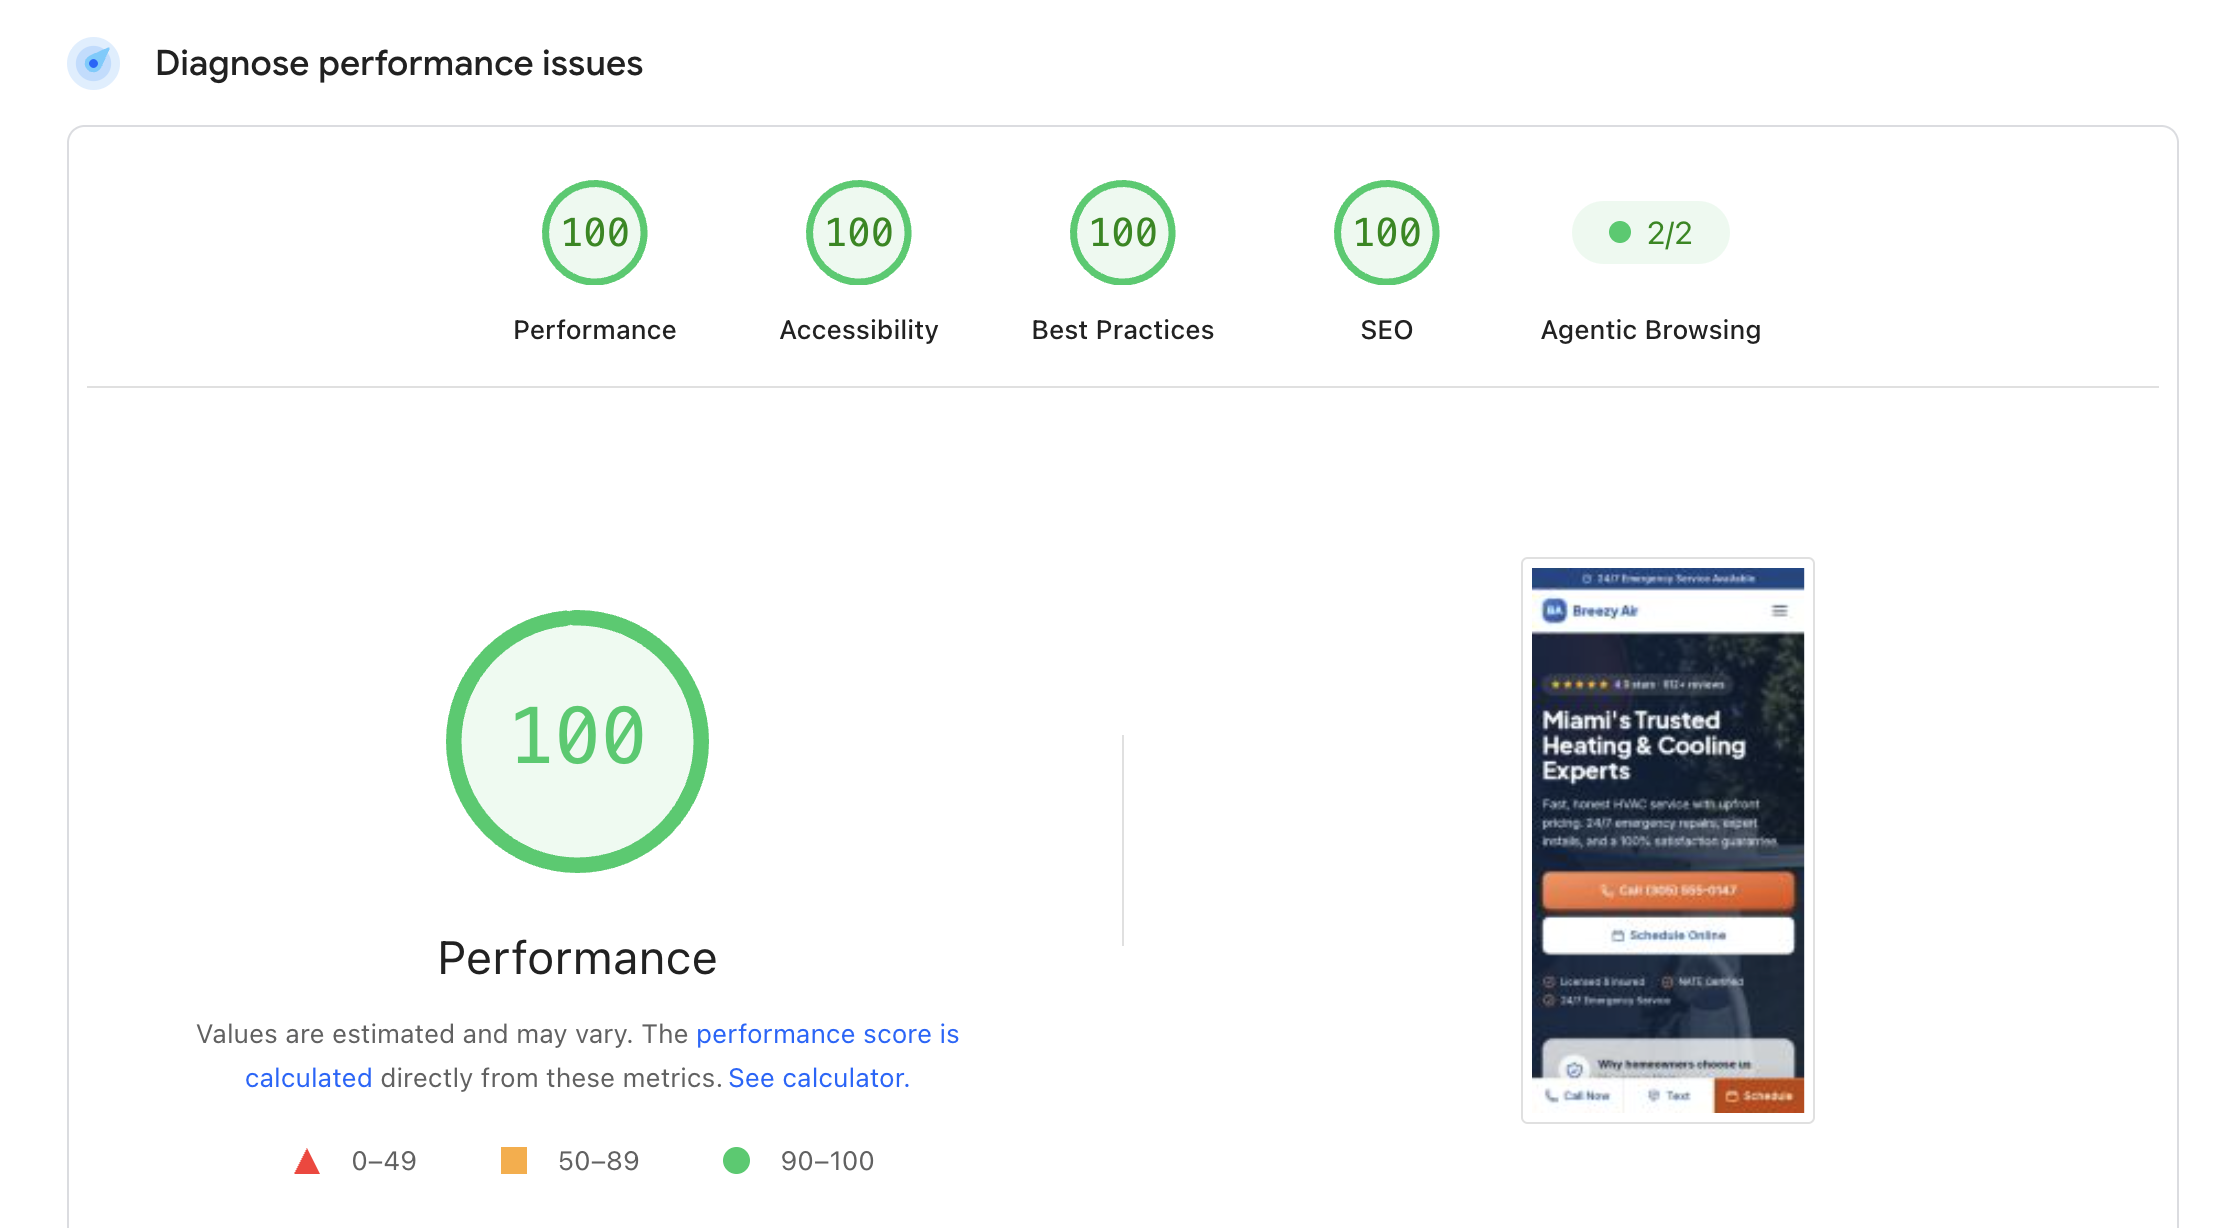The image size is (2232, 1228).
Task: Click the '0–49' legend text
Action: [384, 1161]
